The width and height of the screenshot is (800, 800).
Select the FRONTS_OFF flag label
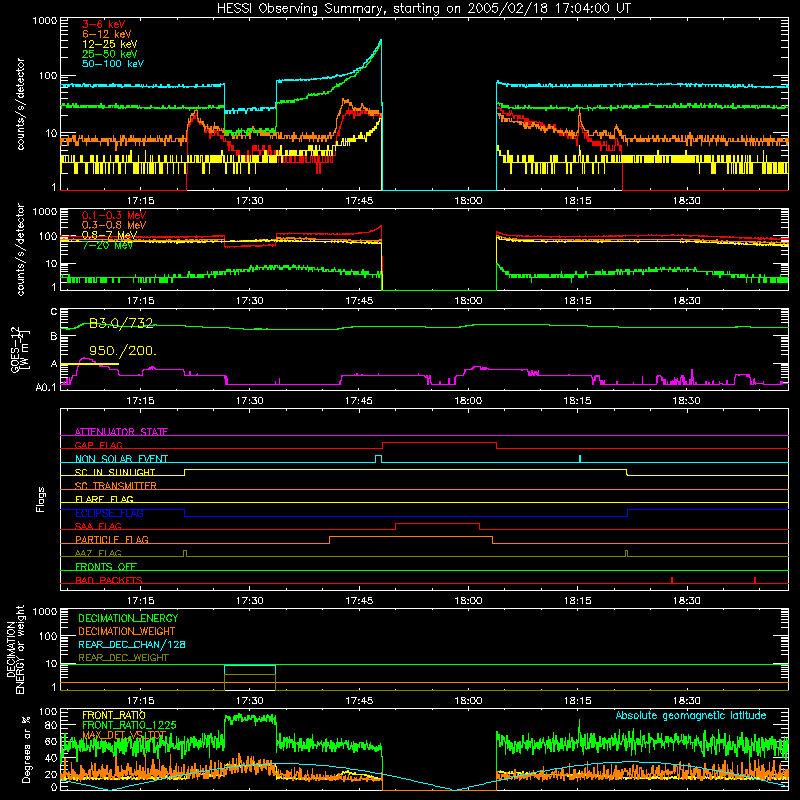(x=106, y=566)
